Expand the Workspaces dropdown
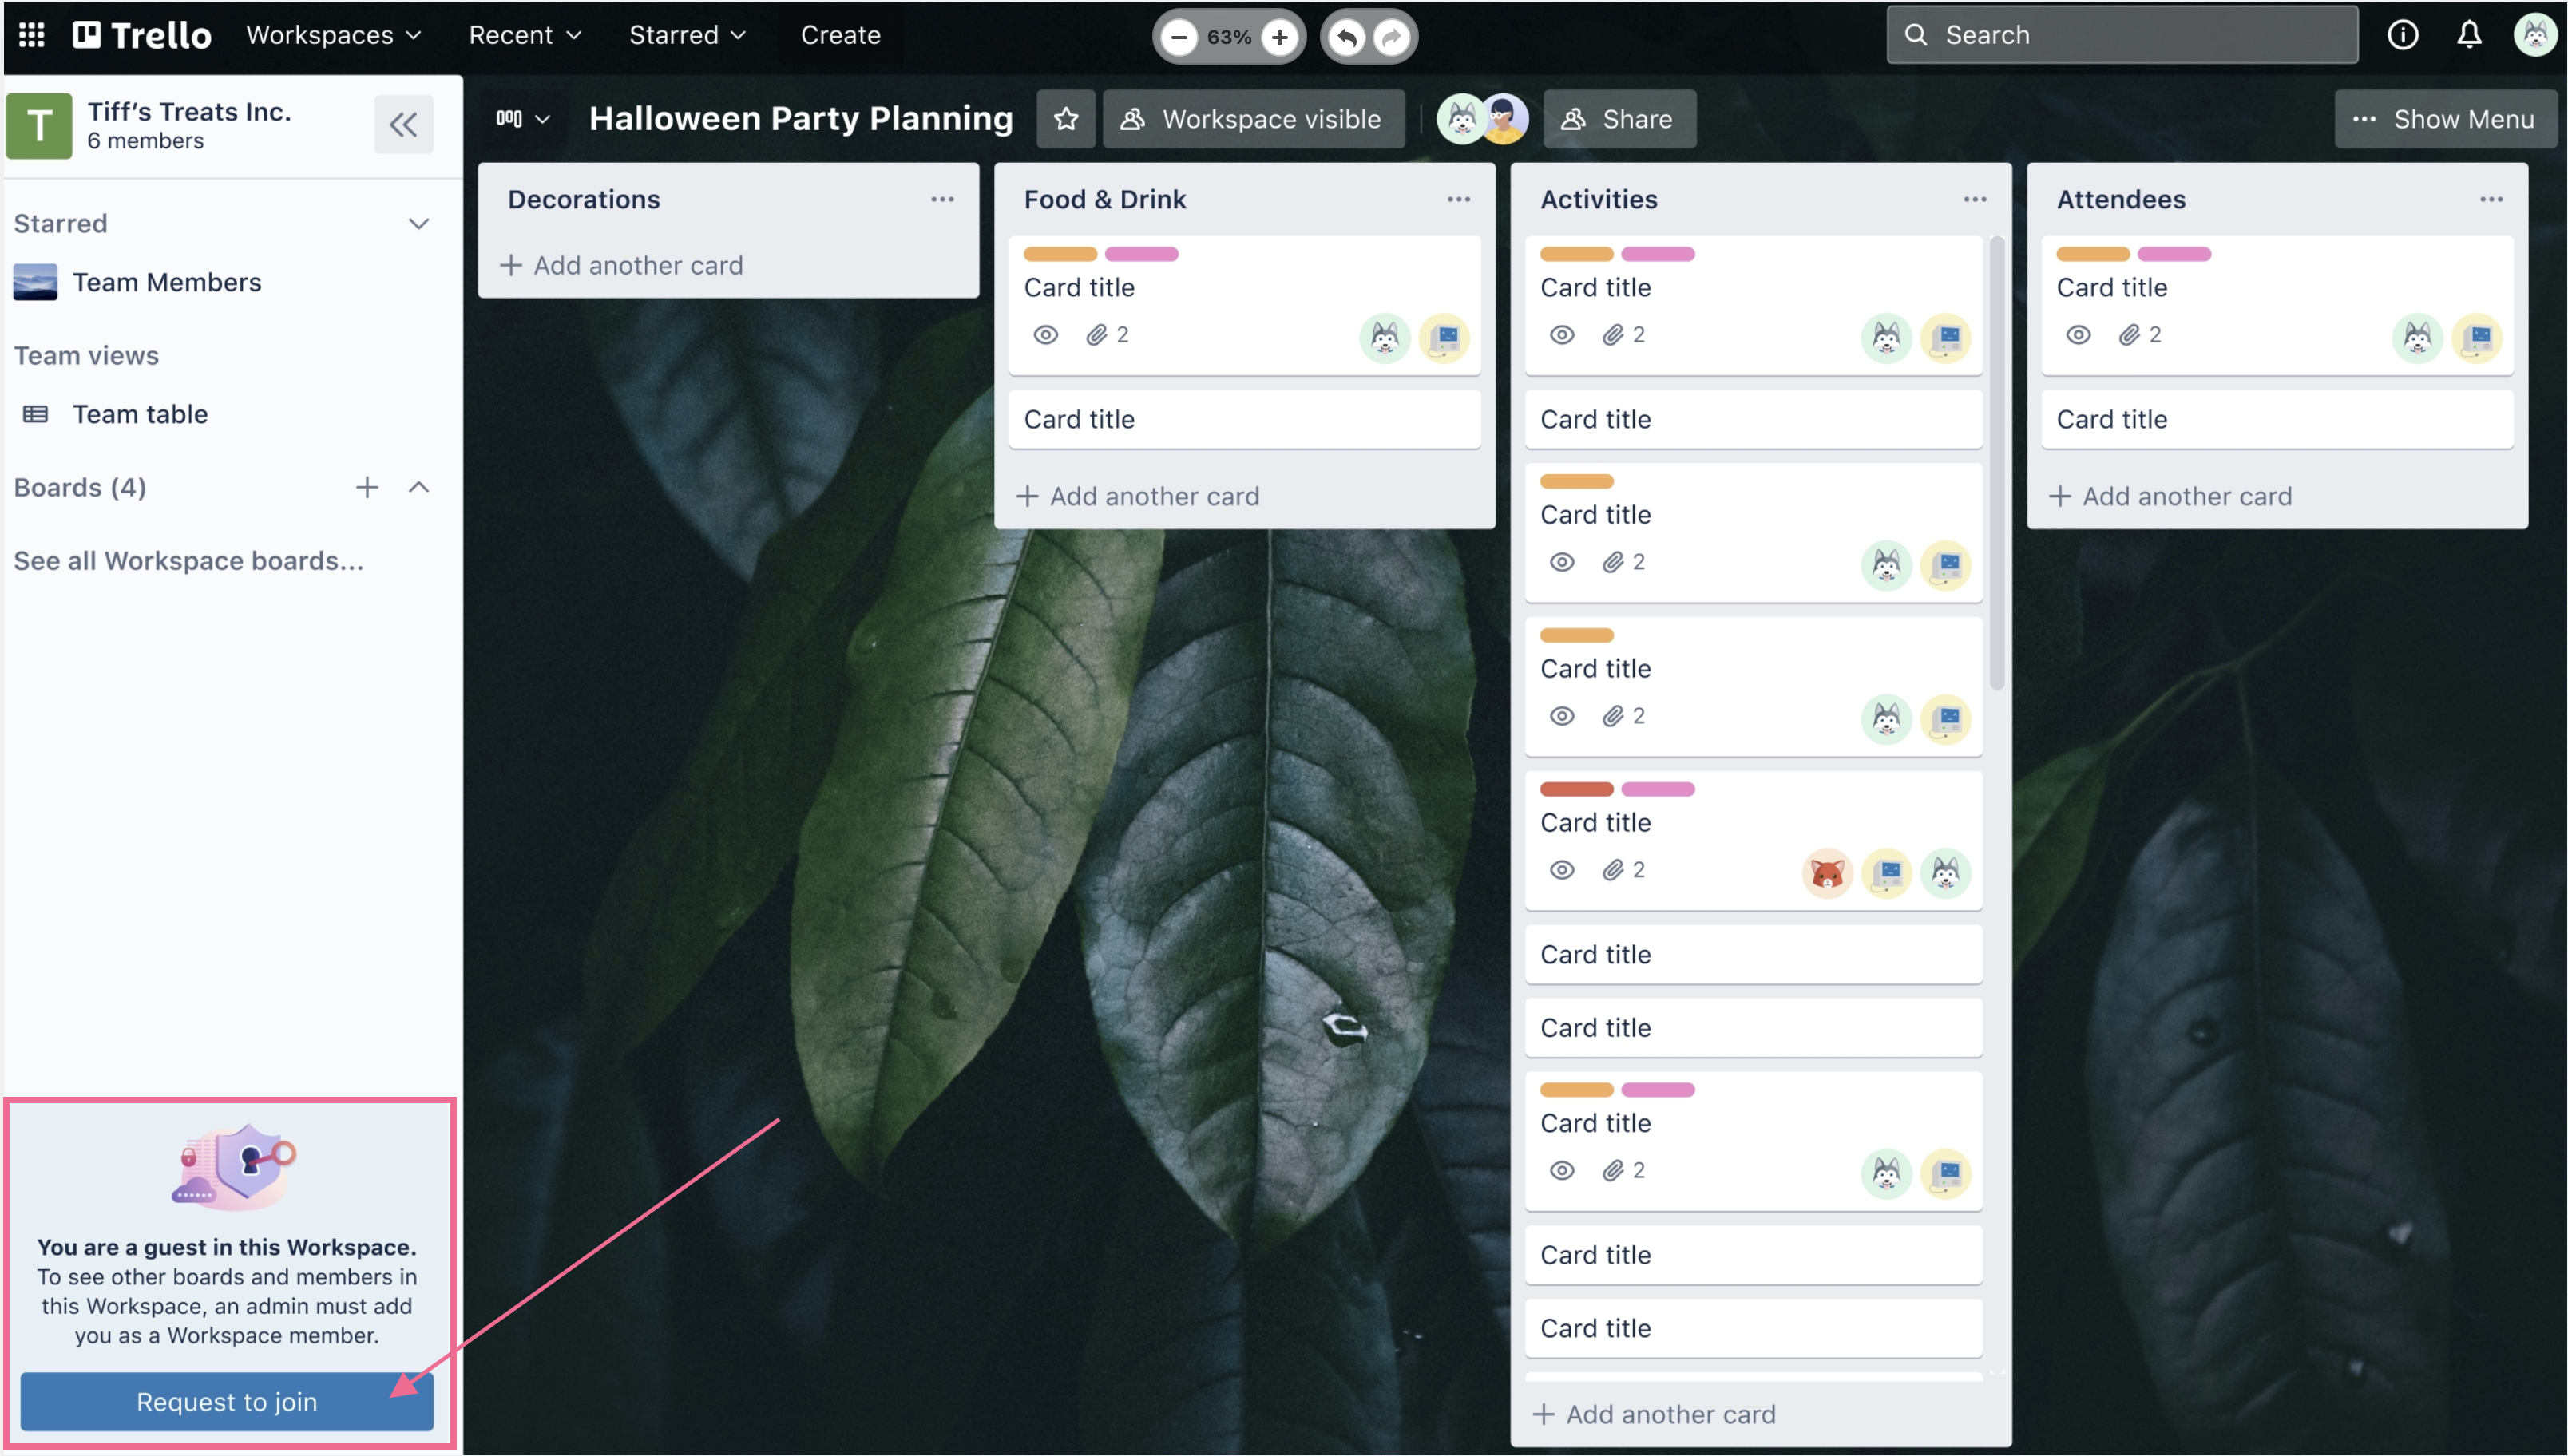 click(x=333, y=35)
